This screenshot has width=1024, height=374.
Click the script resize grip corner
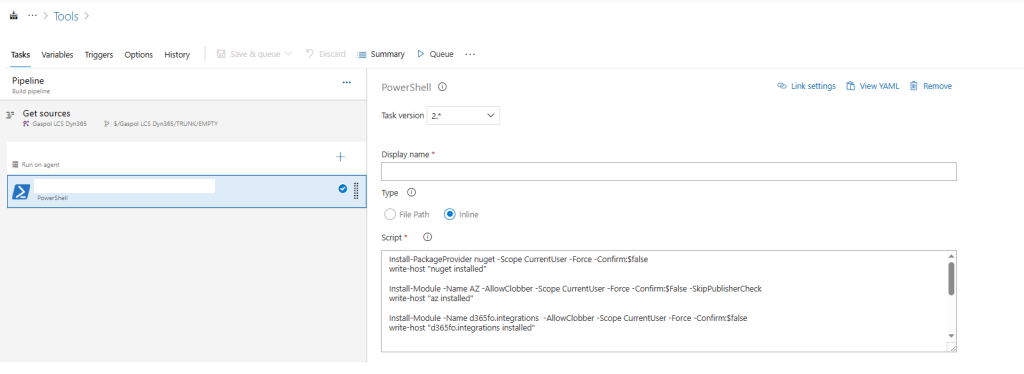tap(952, 349)
